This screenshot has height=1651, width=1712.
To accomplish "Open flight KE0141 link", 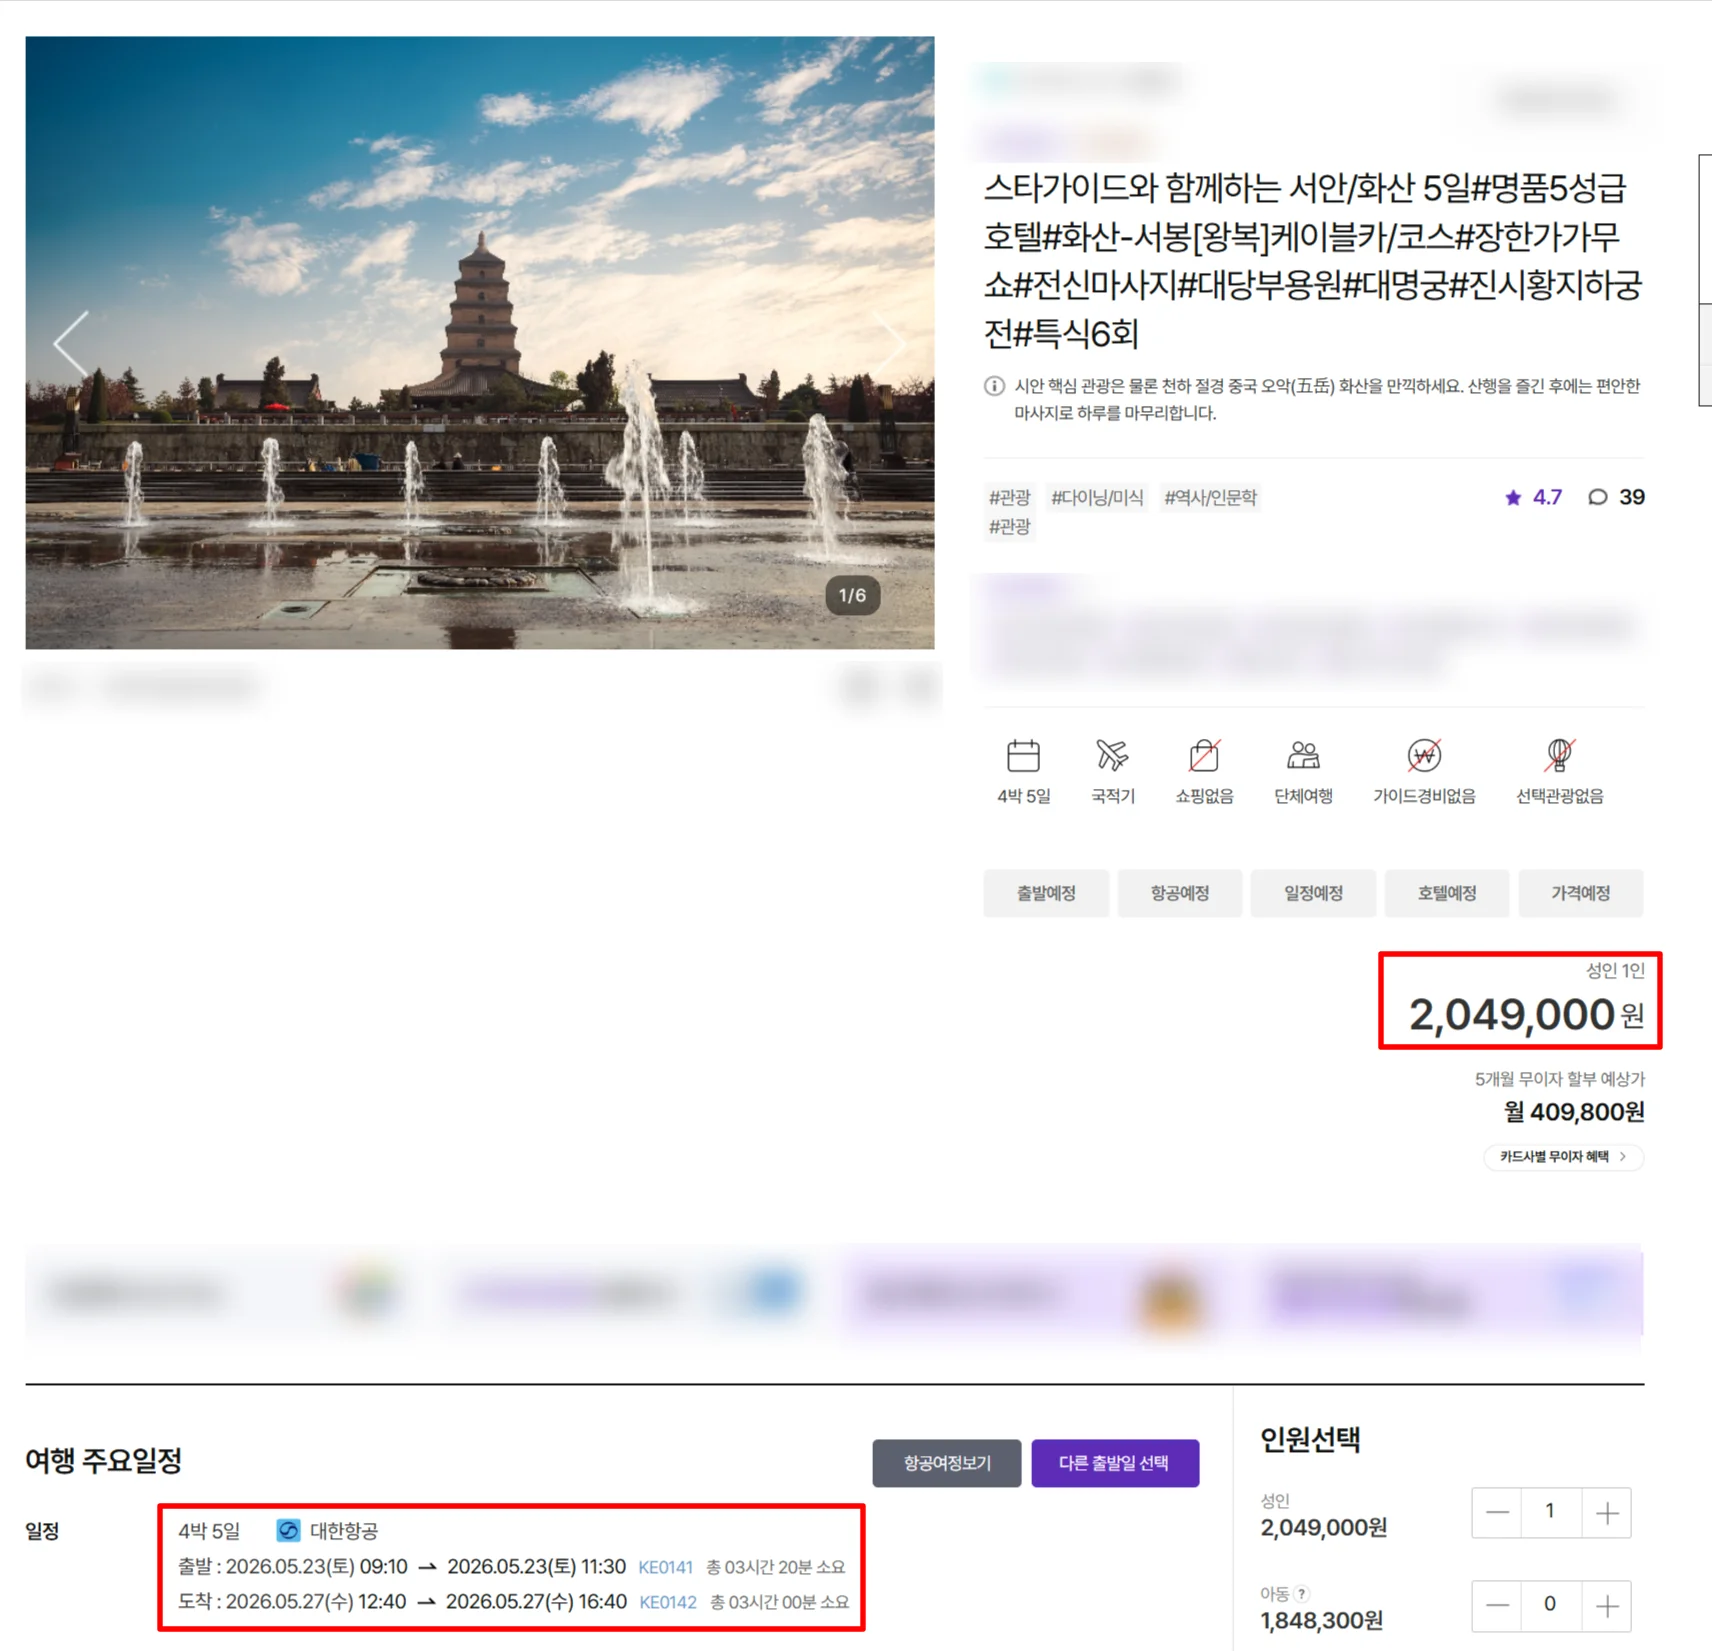I will (665, 1567).
